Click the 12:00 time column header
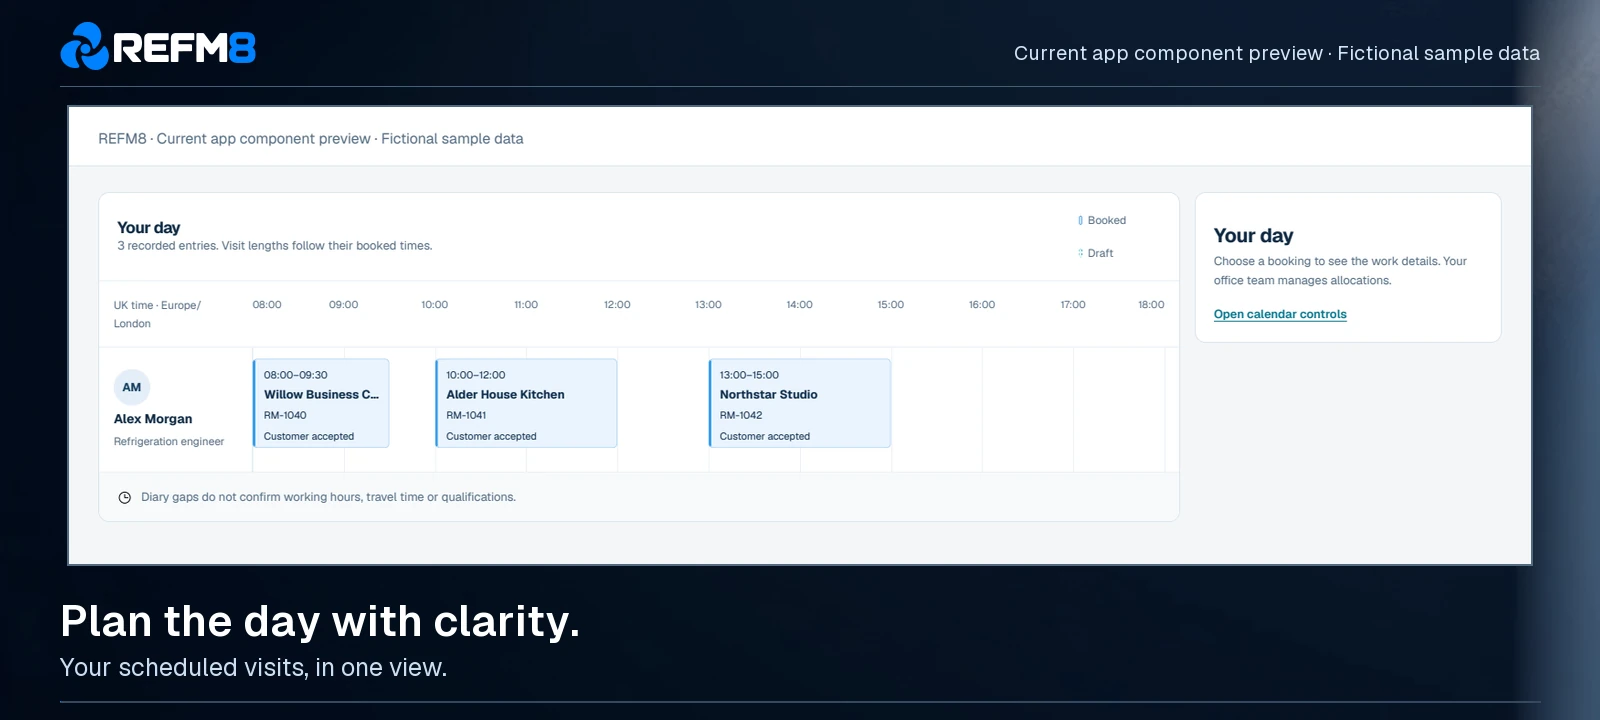 pyautogui.click(x=617, y=305)
